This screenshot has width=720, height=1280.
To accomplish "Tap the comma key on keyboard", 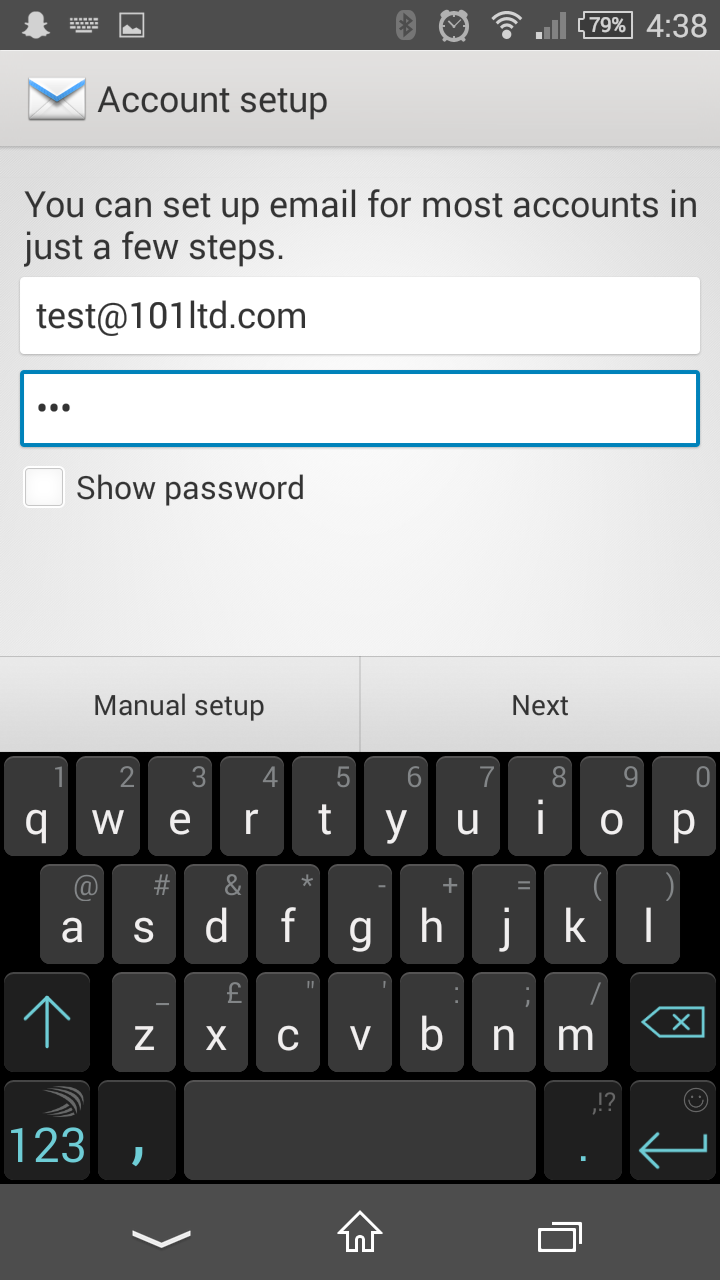I will click(137, 1131).
